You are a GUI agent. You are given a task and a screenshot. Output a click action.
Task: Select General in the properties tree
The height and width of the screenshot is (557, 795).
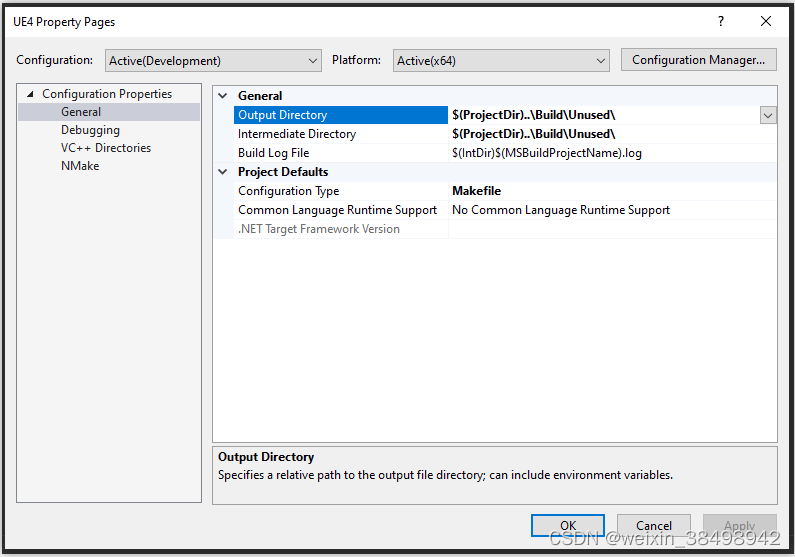81,112
